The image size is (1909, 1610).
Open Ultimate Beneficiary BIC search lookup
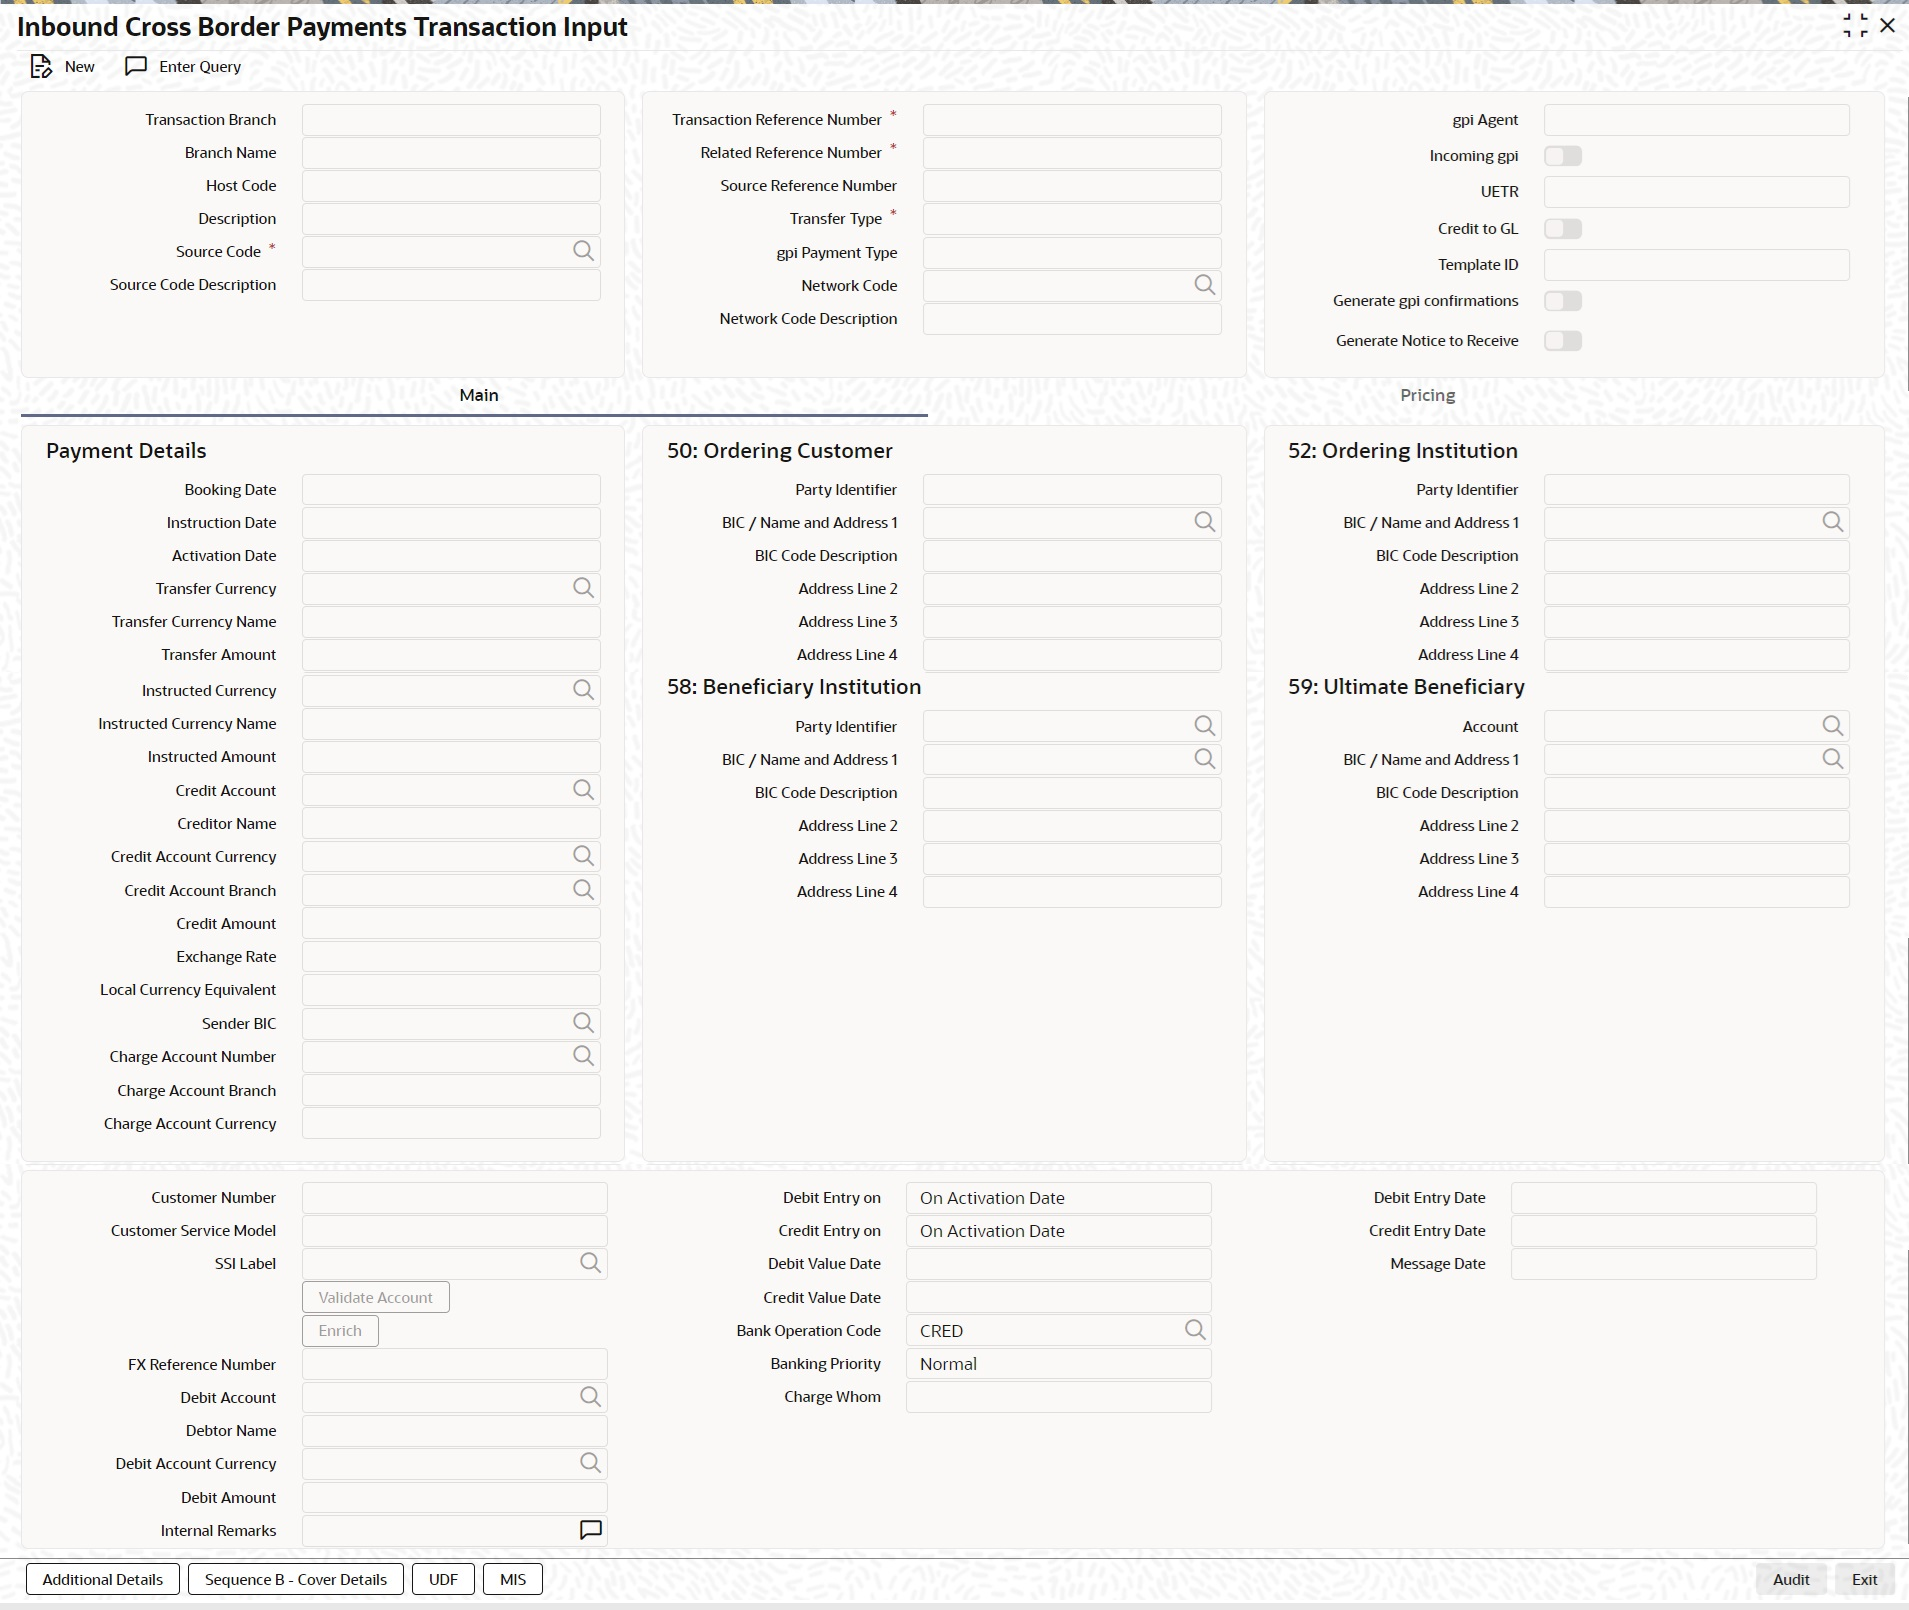tap(1833, 759)
